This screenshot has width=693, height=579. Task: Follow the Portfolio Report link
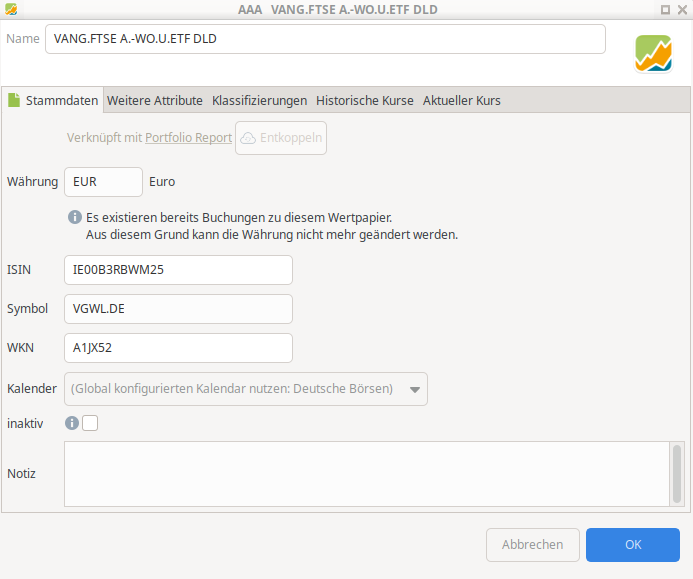coord(188,137)
